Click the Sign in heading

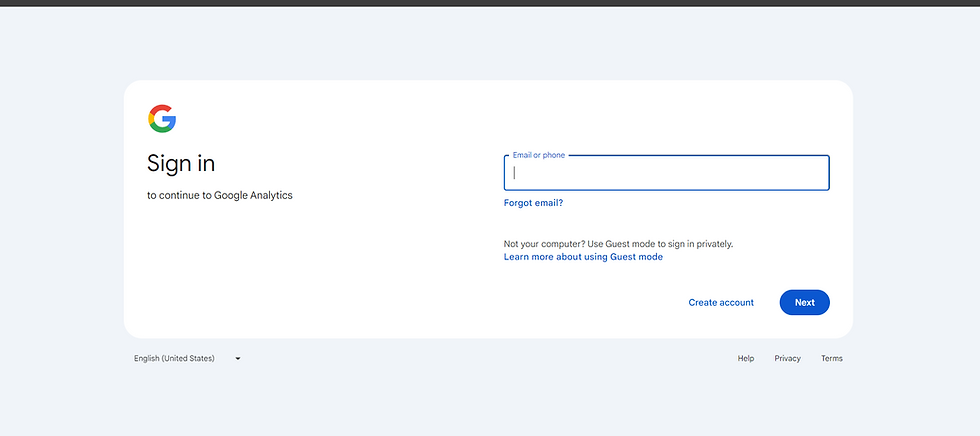pos(181,164)
